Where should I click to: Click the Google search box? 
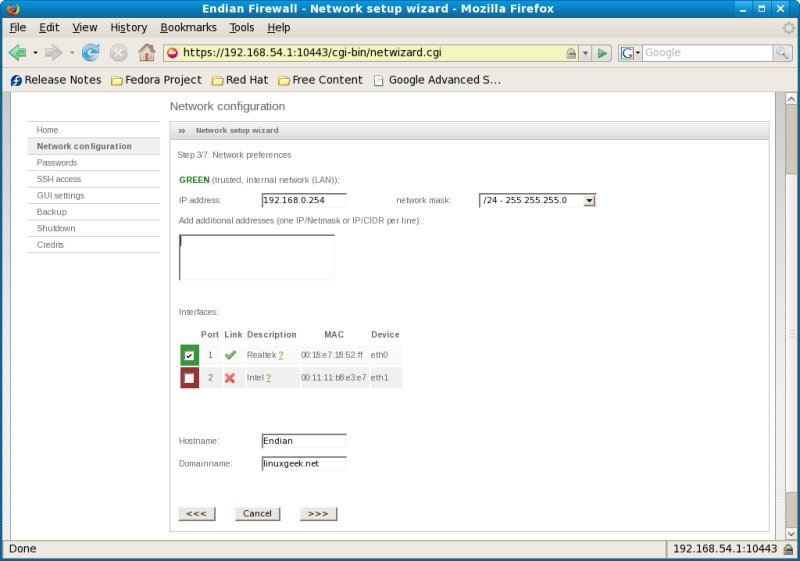point(707,53)
